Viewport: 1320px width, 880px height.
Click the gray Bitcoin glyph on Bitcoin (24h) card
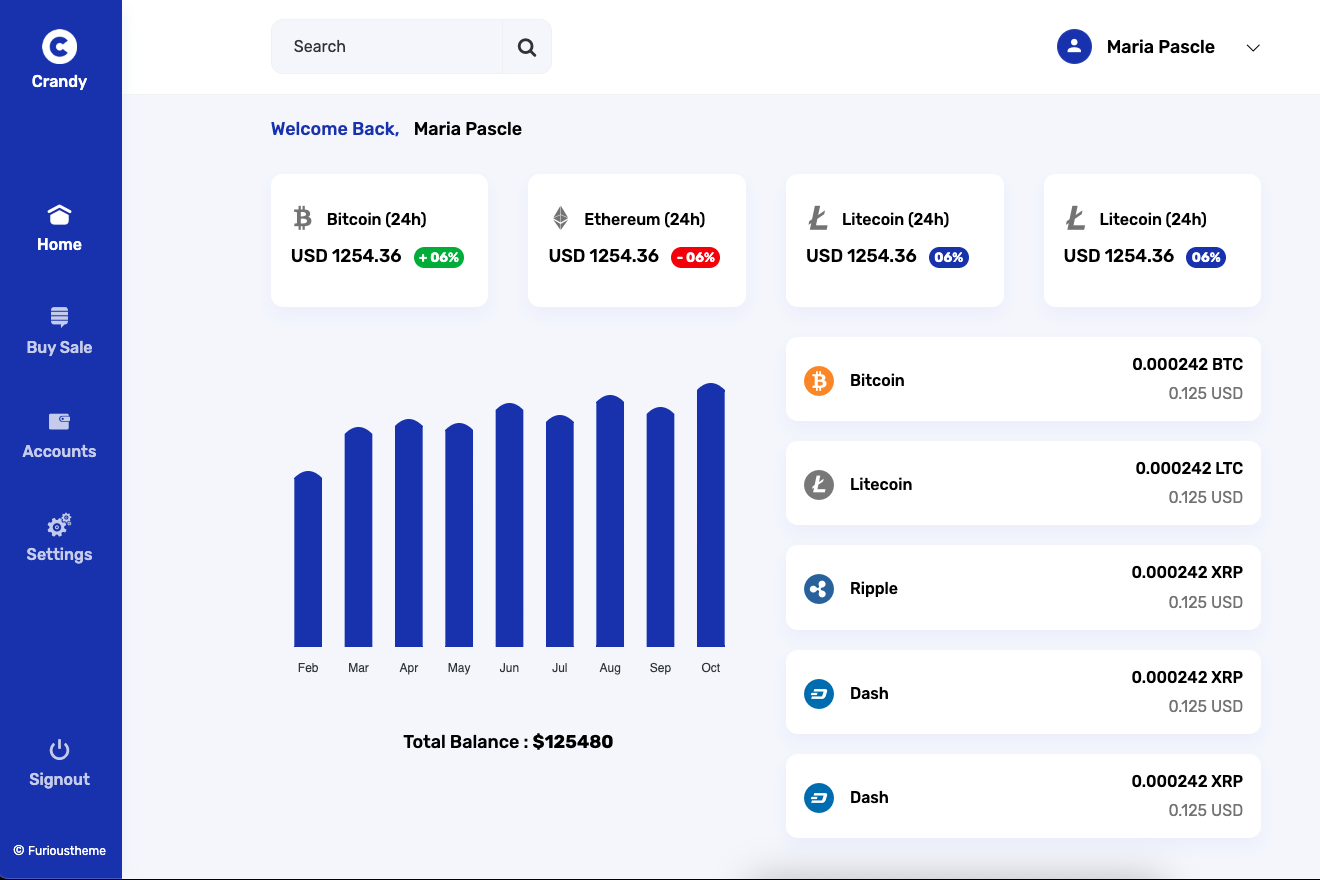tap(302, 218)
